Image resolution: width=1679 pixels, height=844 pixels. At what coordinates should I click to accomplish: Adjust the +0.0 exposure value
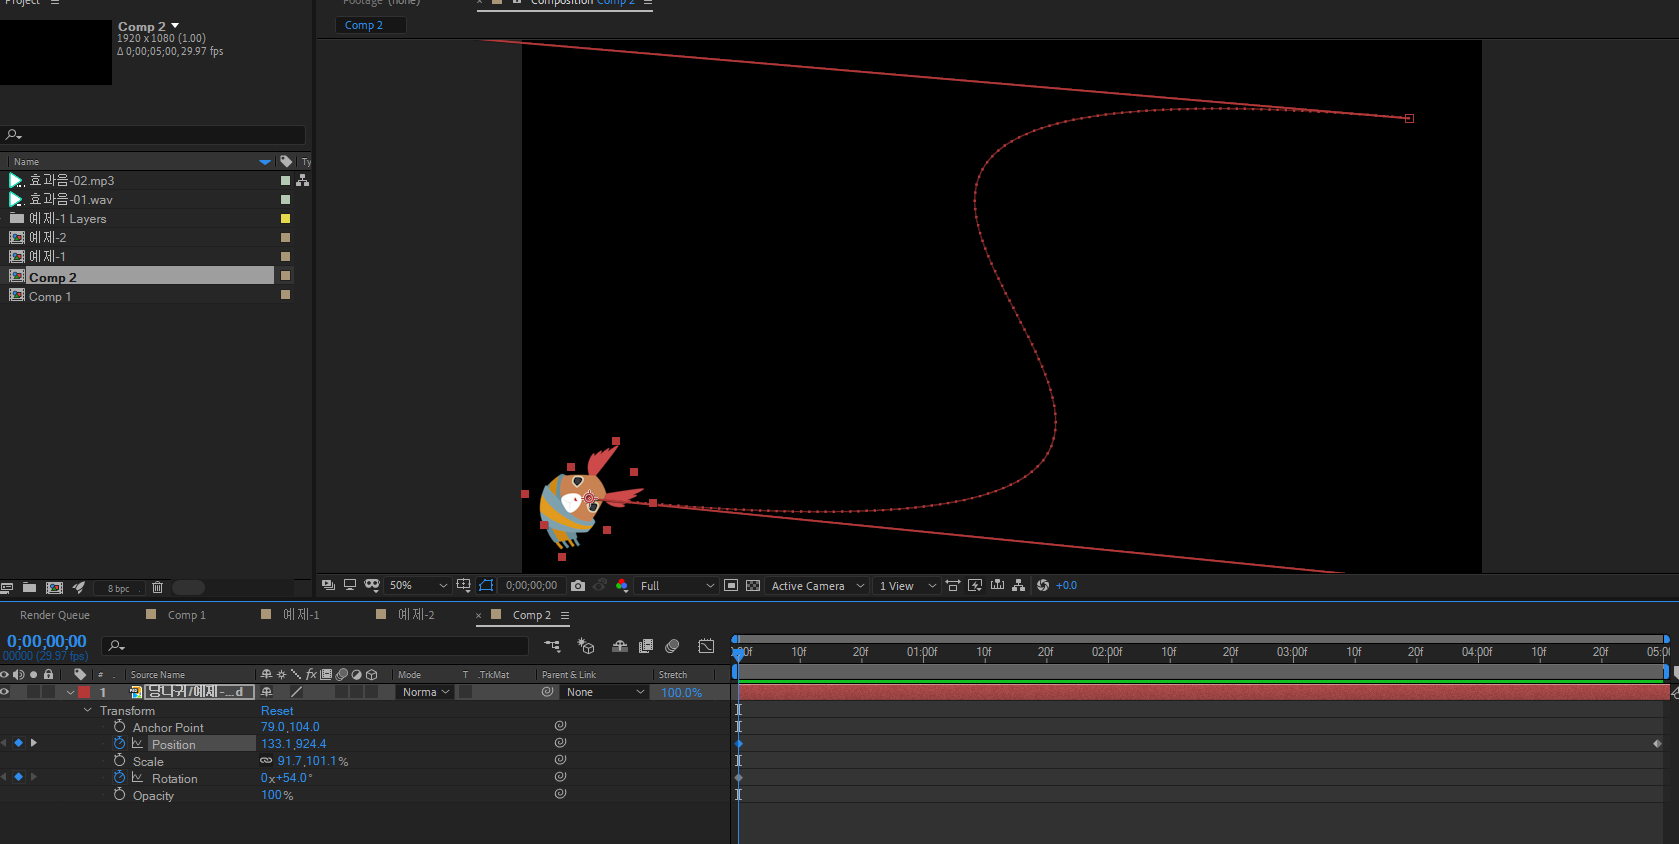pyautogui.click(x=1067, y=586)
